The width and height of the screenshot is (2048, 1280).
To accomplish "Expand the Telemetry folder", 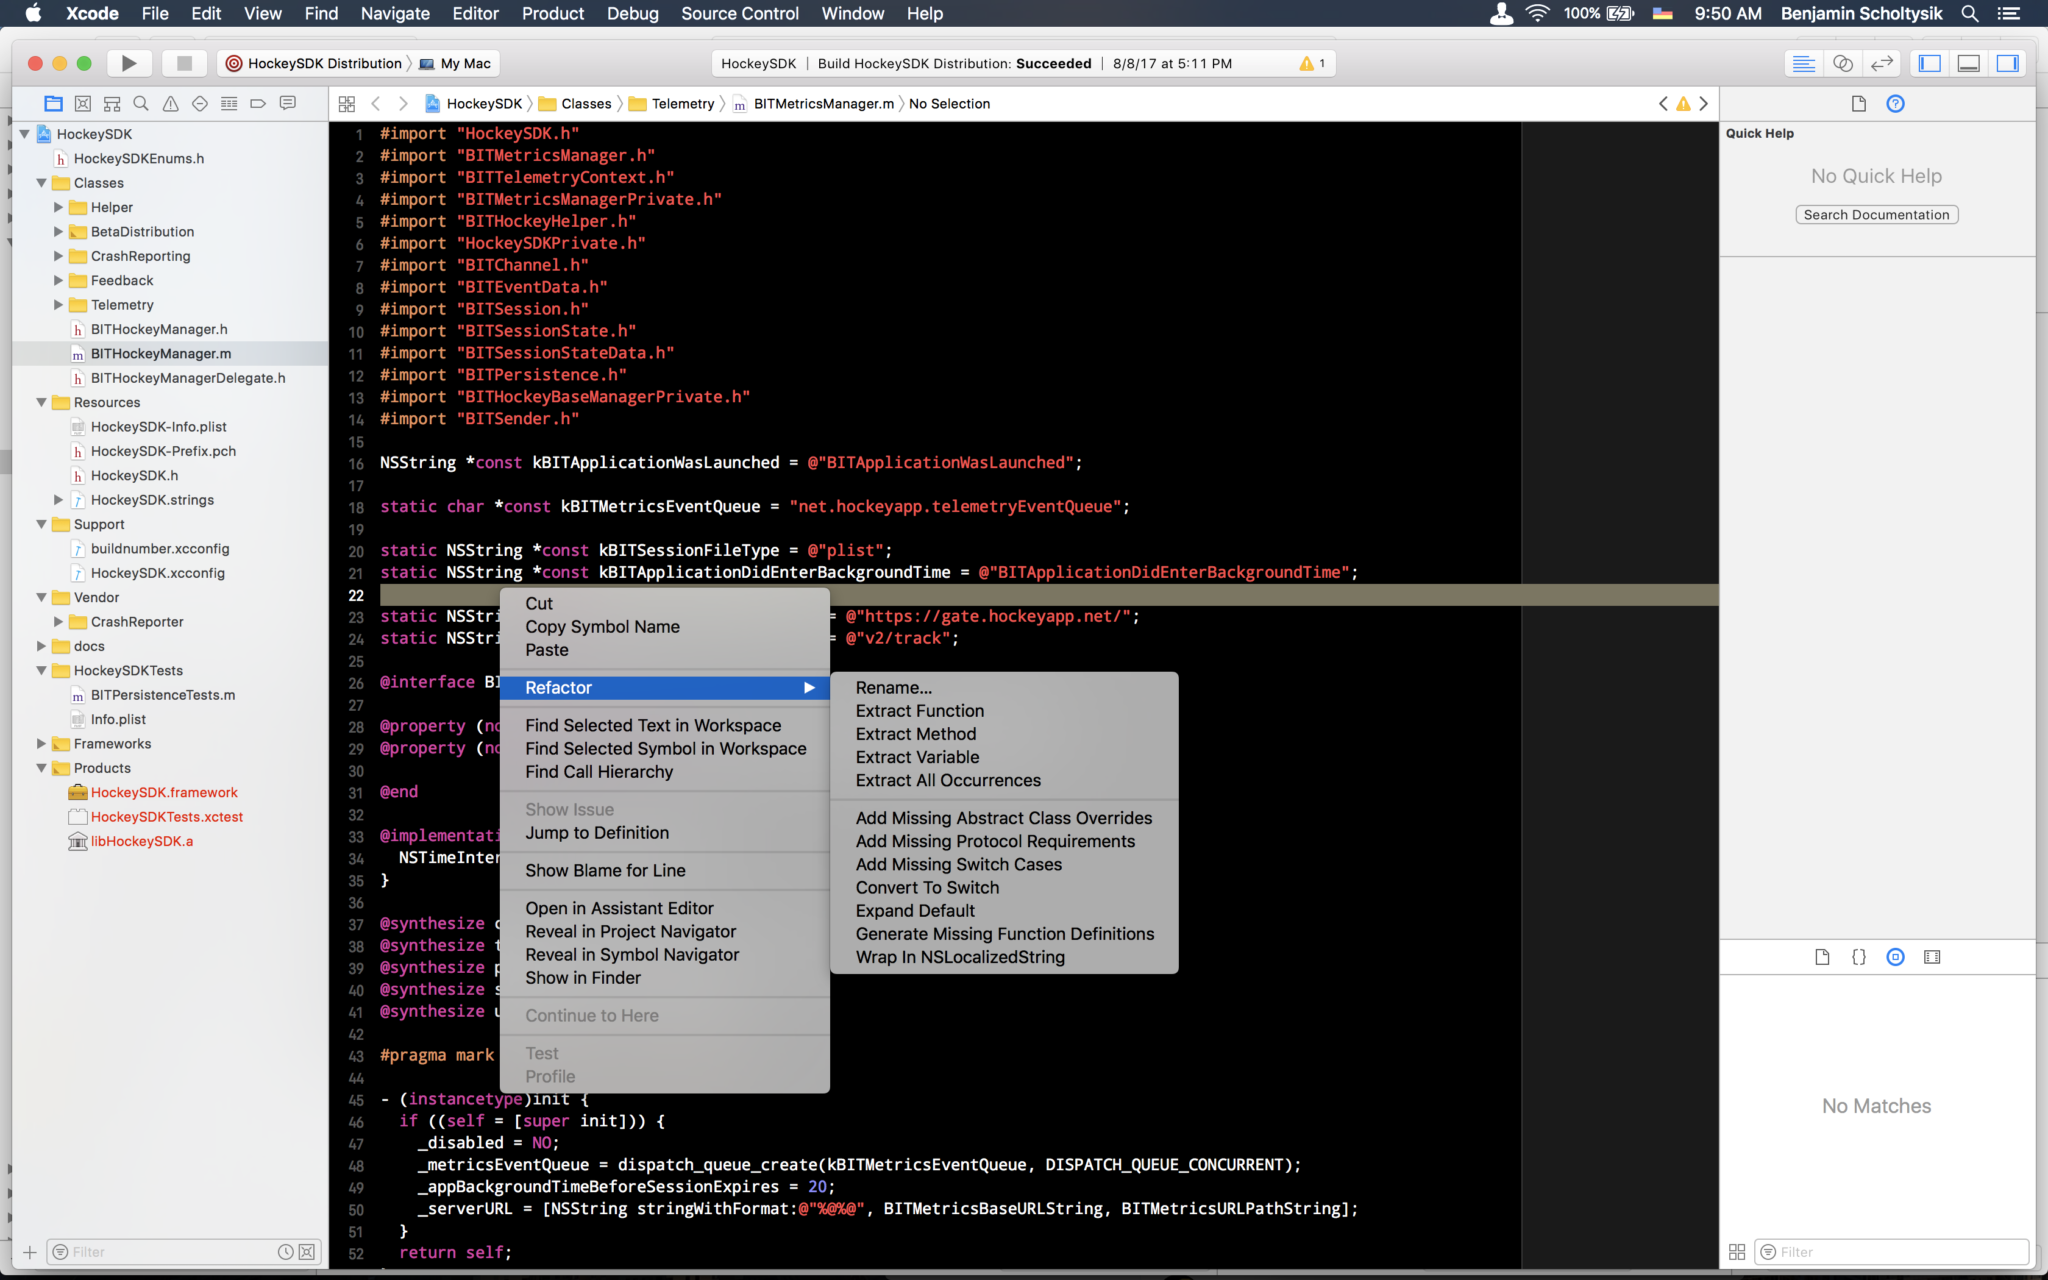I will 58,305.
